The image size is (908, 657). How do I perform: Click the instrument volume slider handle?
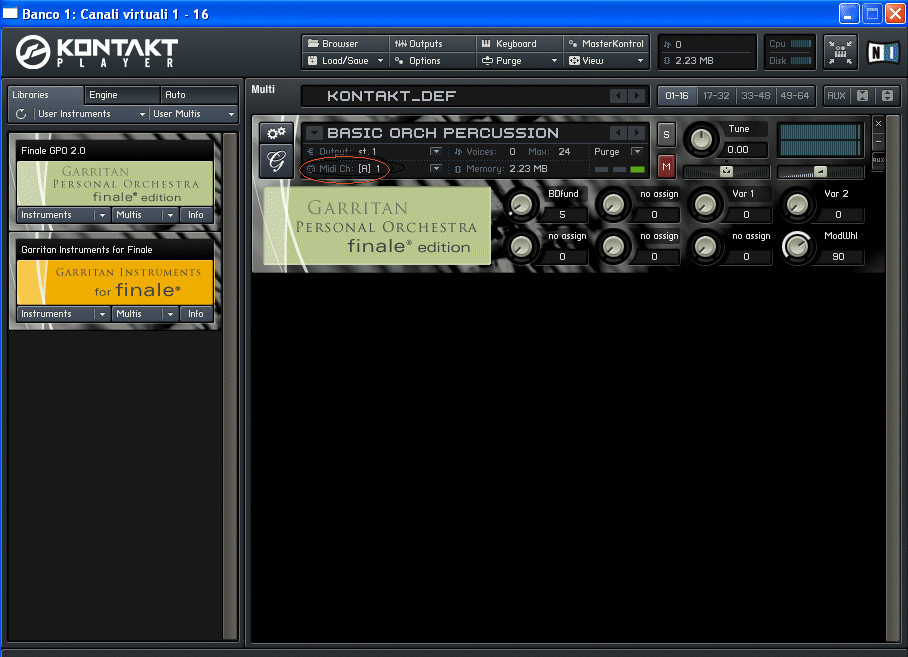point(820,171)
